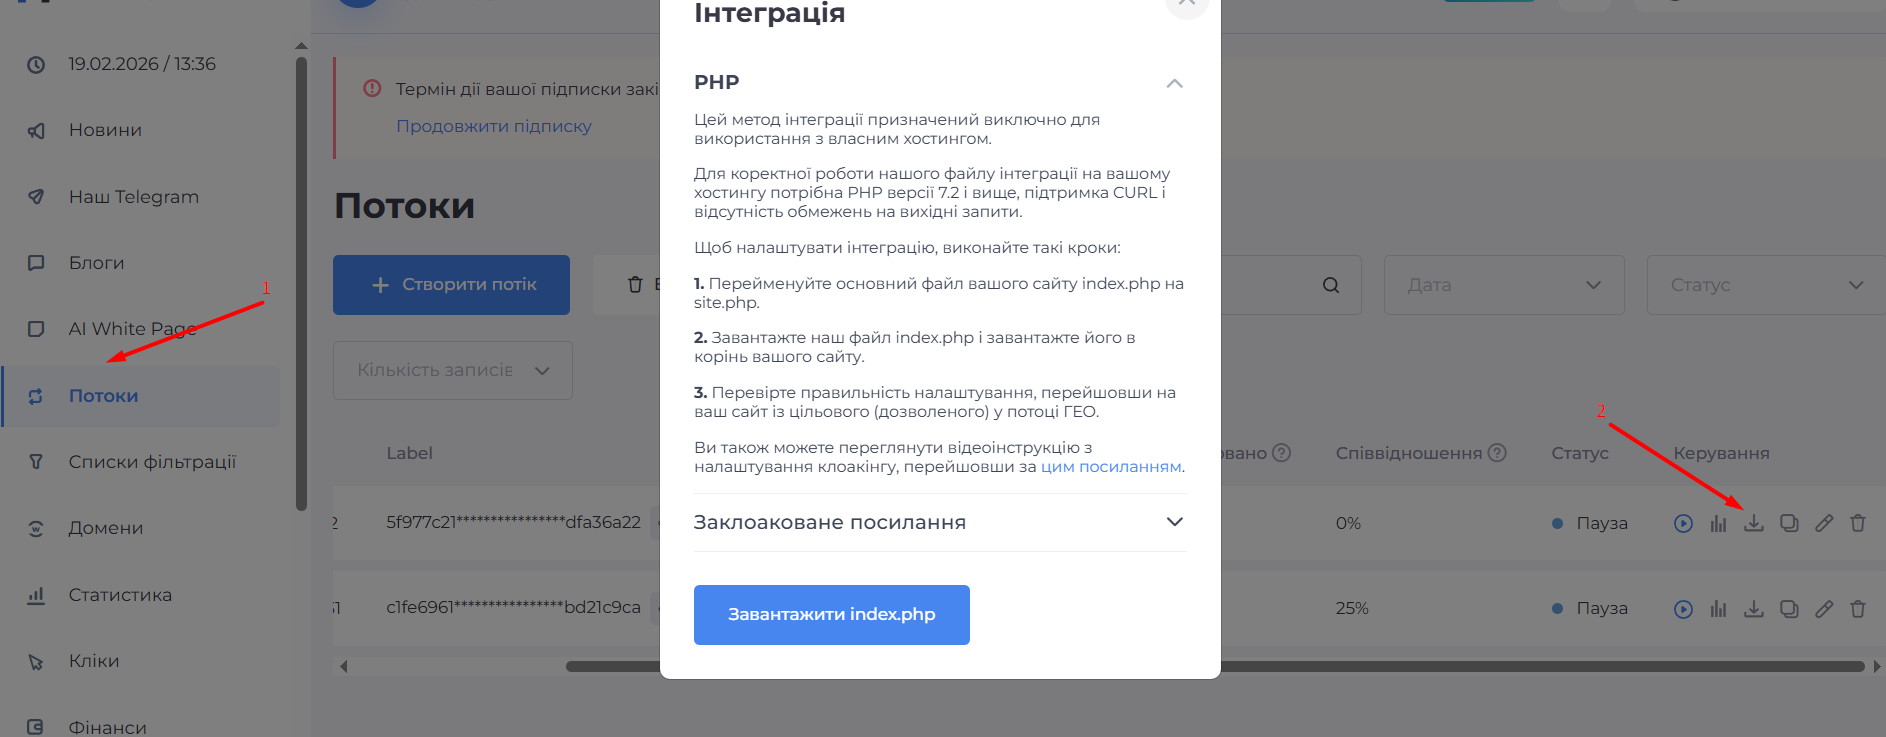Open Списки фільтрації in the sidebar
Image resolution: width=1886 pixels, height=737 pixels.
pyautogui.click(x=152, y=462)
